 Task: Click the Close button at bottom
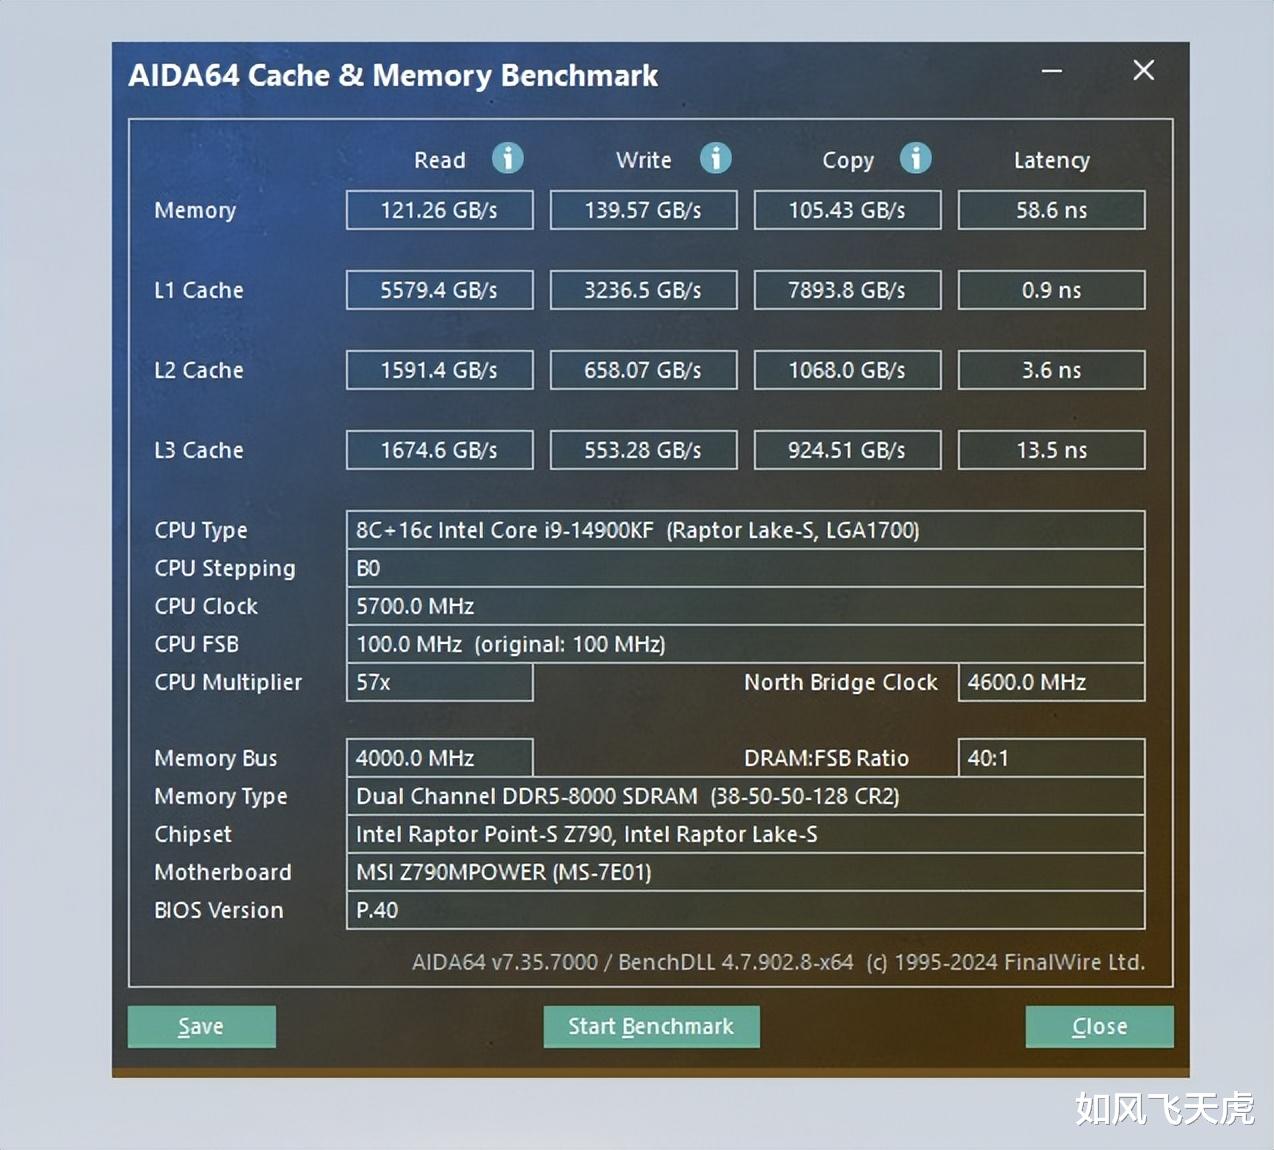click(1099, 1027)
